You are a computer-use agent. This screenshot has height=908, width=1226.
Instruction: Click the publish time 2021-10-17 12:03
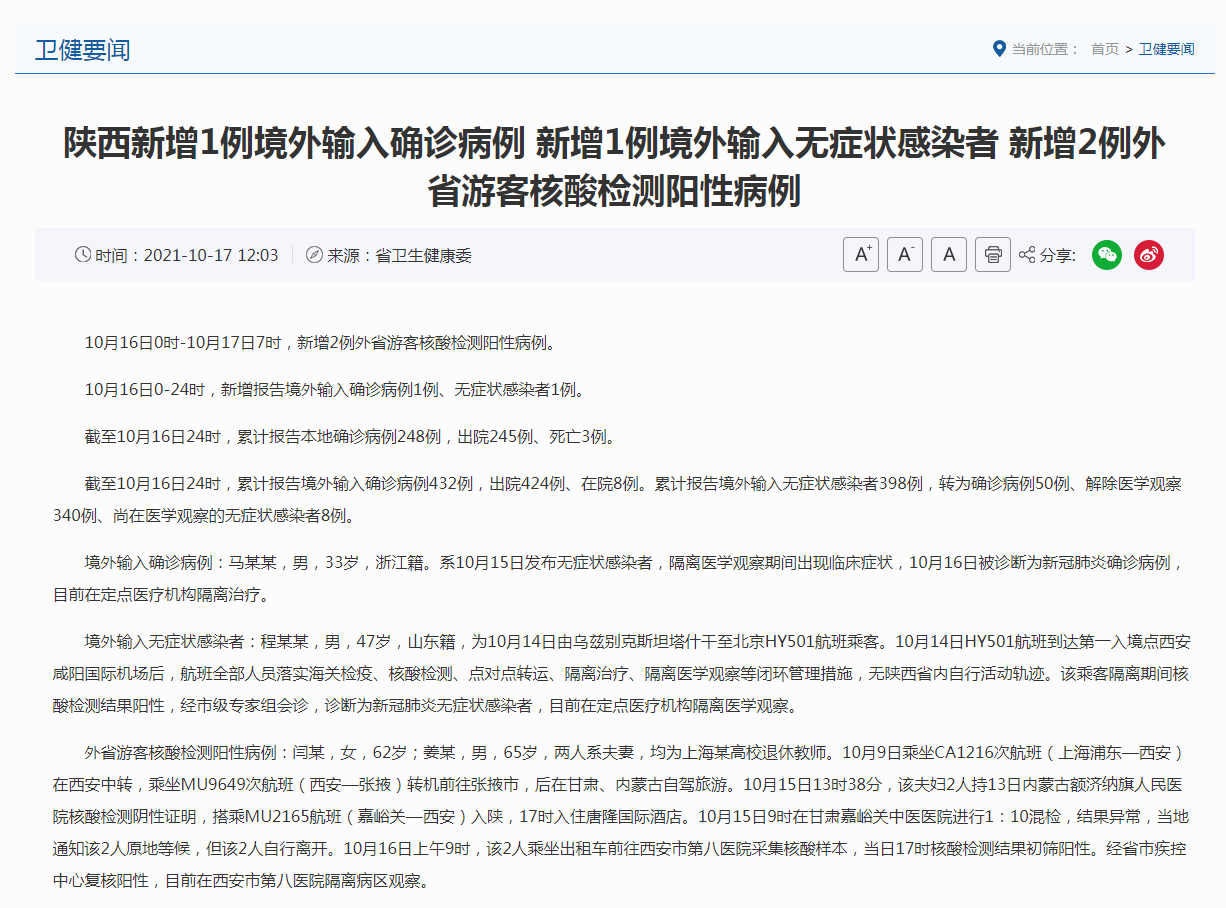tap(211, 256)
